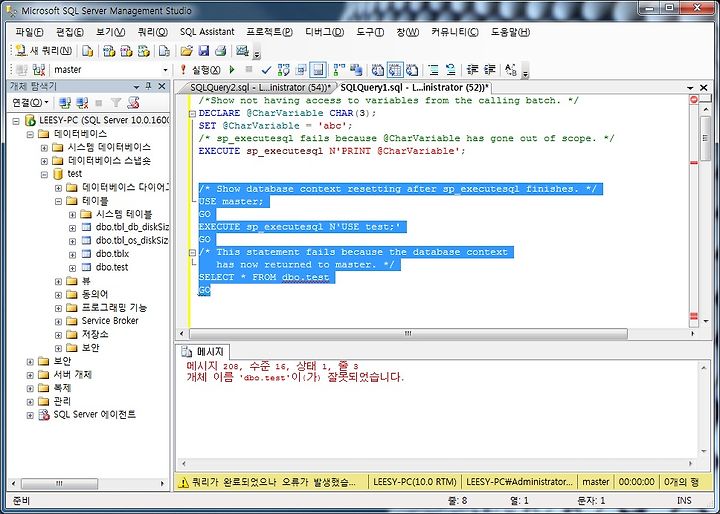
Task: Uncomment the selected lines
Action: point(450,70)
